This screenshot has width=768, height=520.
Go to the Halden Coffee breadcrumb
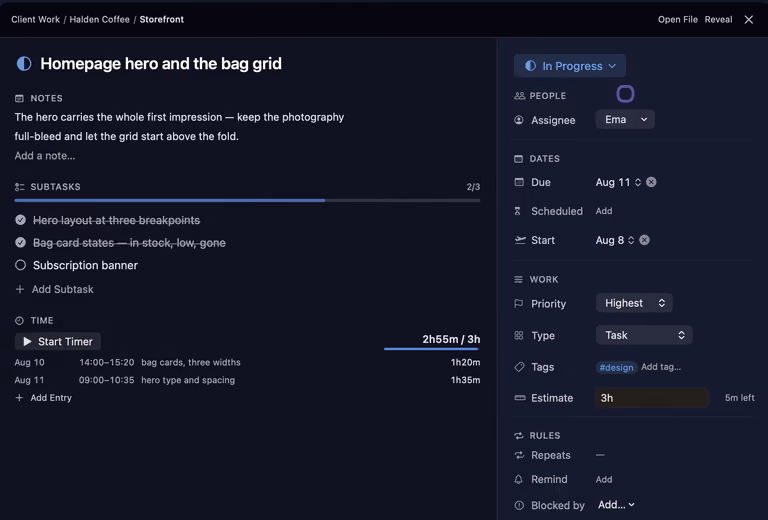(x=99, y=20)
